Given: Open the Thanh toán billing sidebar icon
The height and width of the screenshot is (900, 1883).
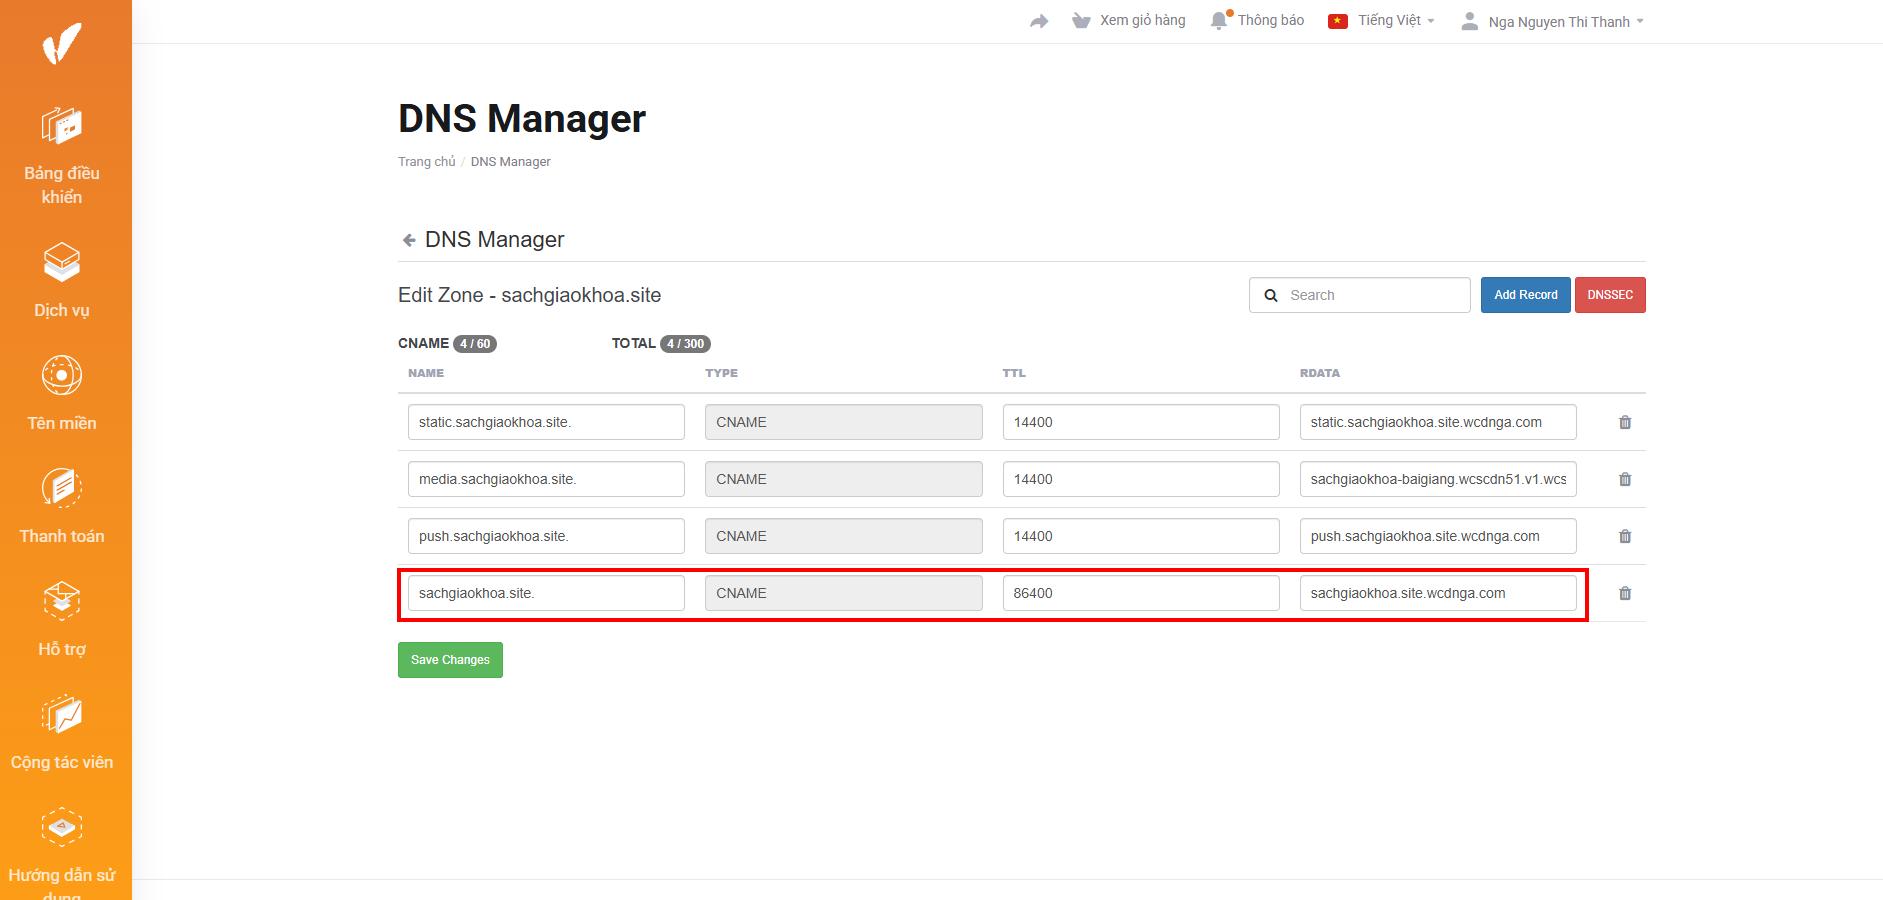Looking at the screenshot, I should coord(62,489).
